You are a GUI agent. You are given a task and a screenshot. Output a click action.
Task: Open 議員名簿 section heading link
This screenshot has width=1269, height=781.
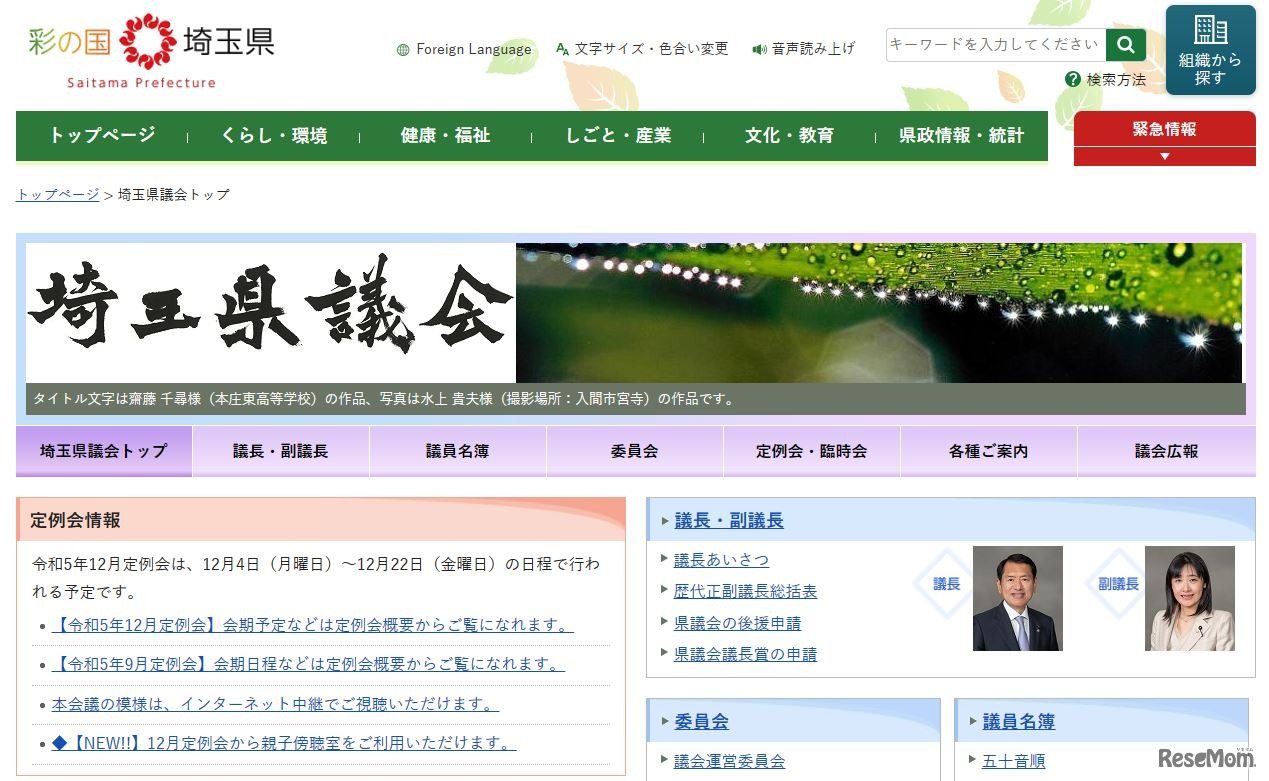click(1019, 721)
